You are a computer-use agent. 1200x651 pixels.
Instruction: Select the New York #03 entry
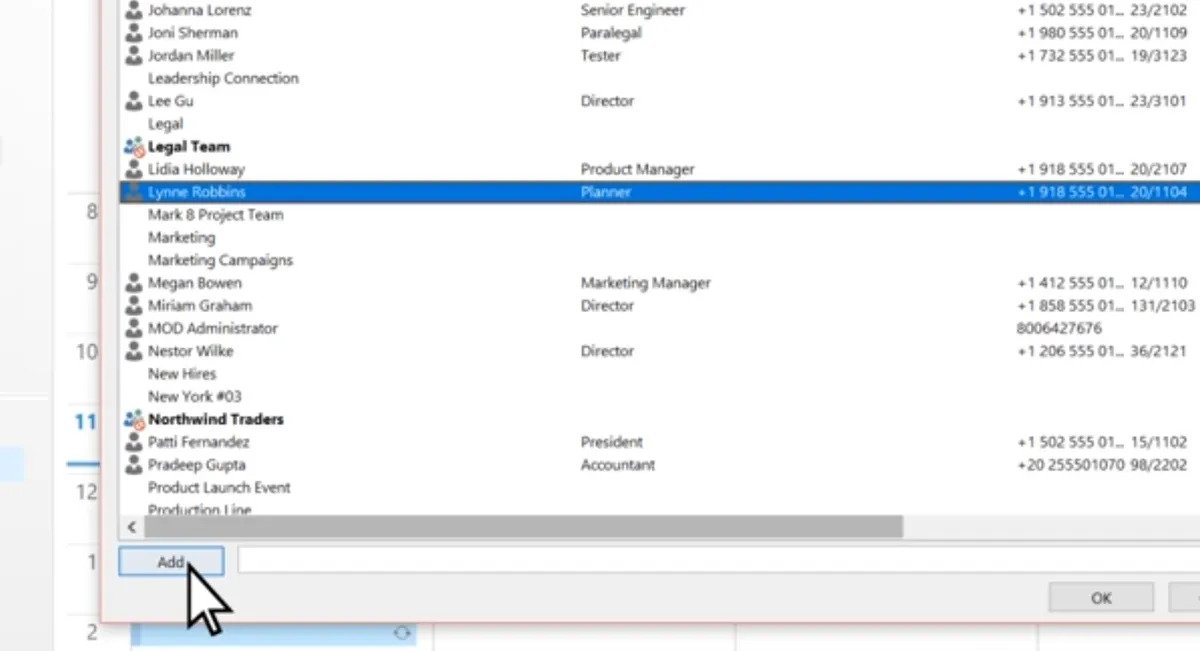pos(195,397)
